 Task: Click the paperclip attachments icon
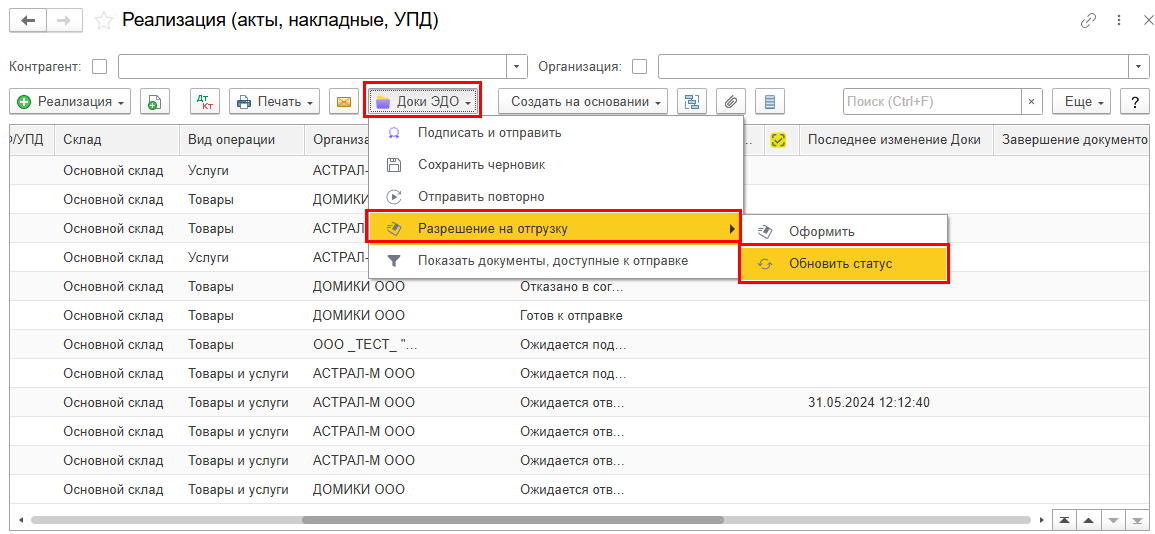pos(731,102)
